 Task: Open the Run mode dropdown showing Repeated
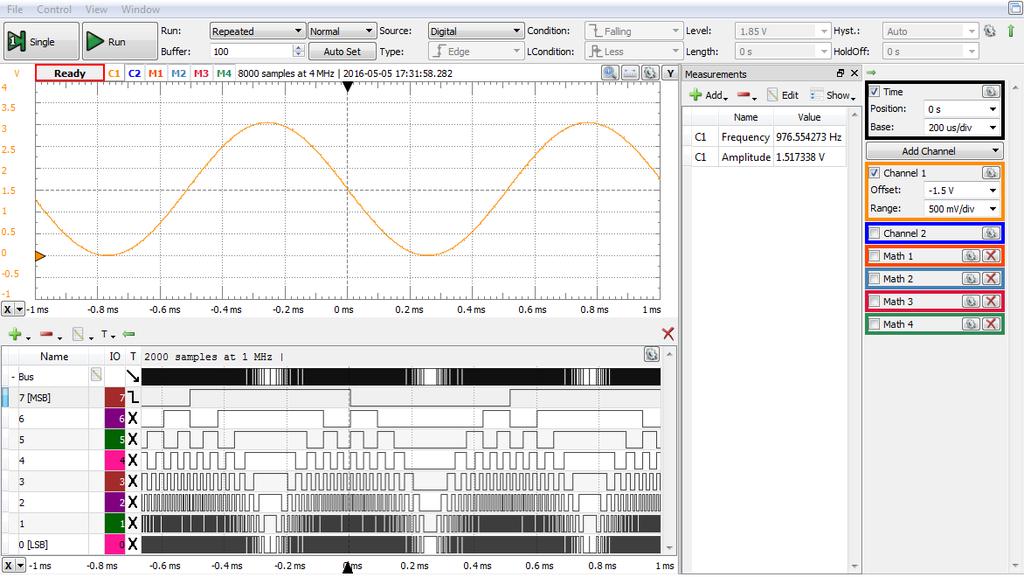[x=257, y=31]
